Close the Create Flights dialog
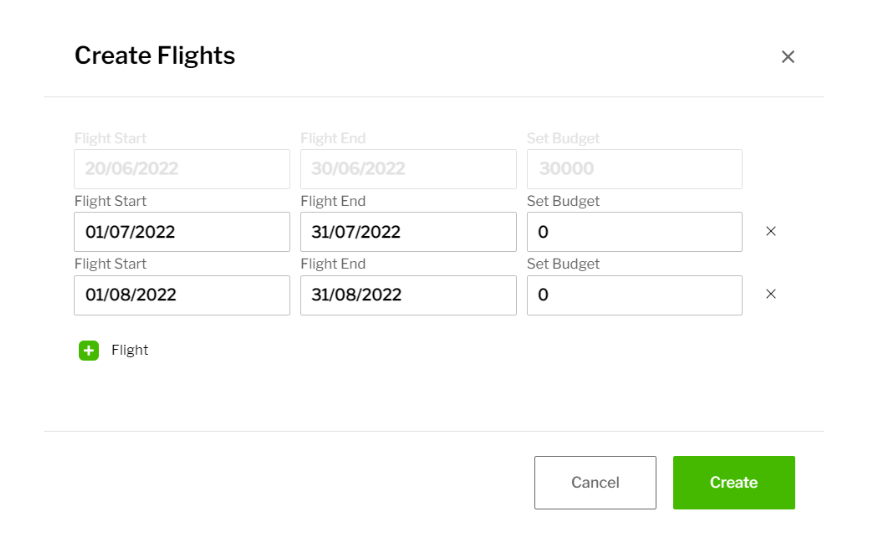 (x=788, y=57)
